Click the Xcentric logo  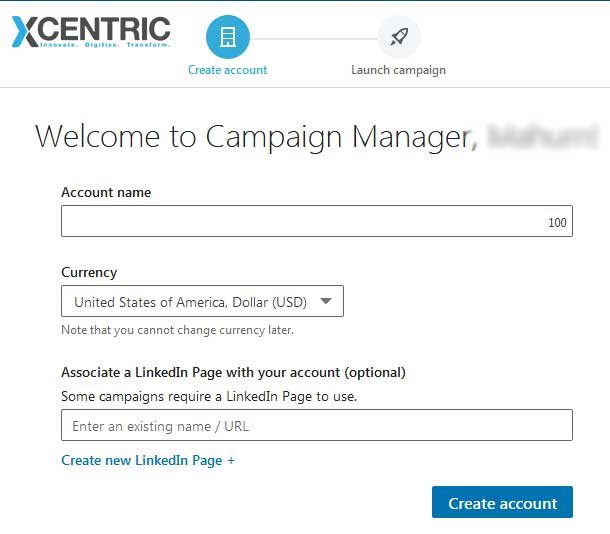[x=91, y=32]
